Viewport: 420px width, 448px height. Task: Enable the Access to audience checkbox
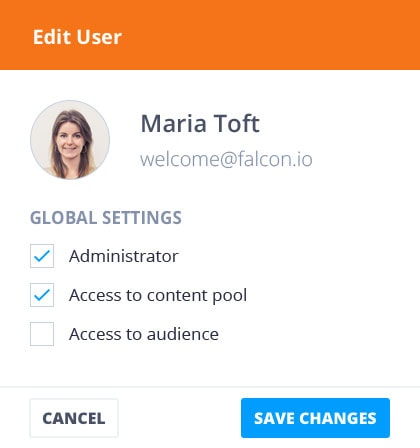coord(42,334)
